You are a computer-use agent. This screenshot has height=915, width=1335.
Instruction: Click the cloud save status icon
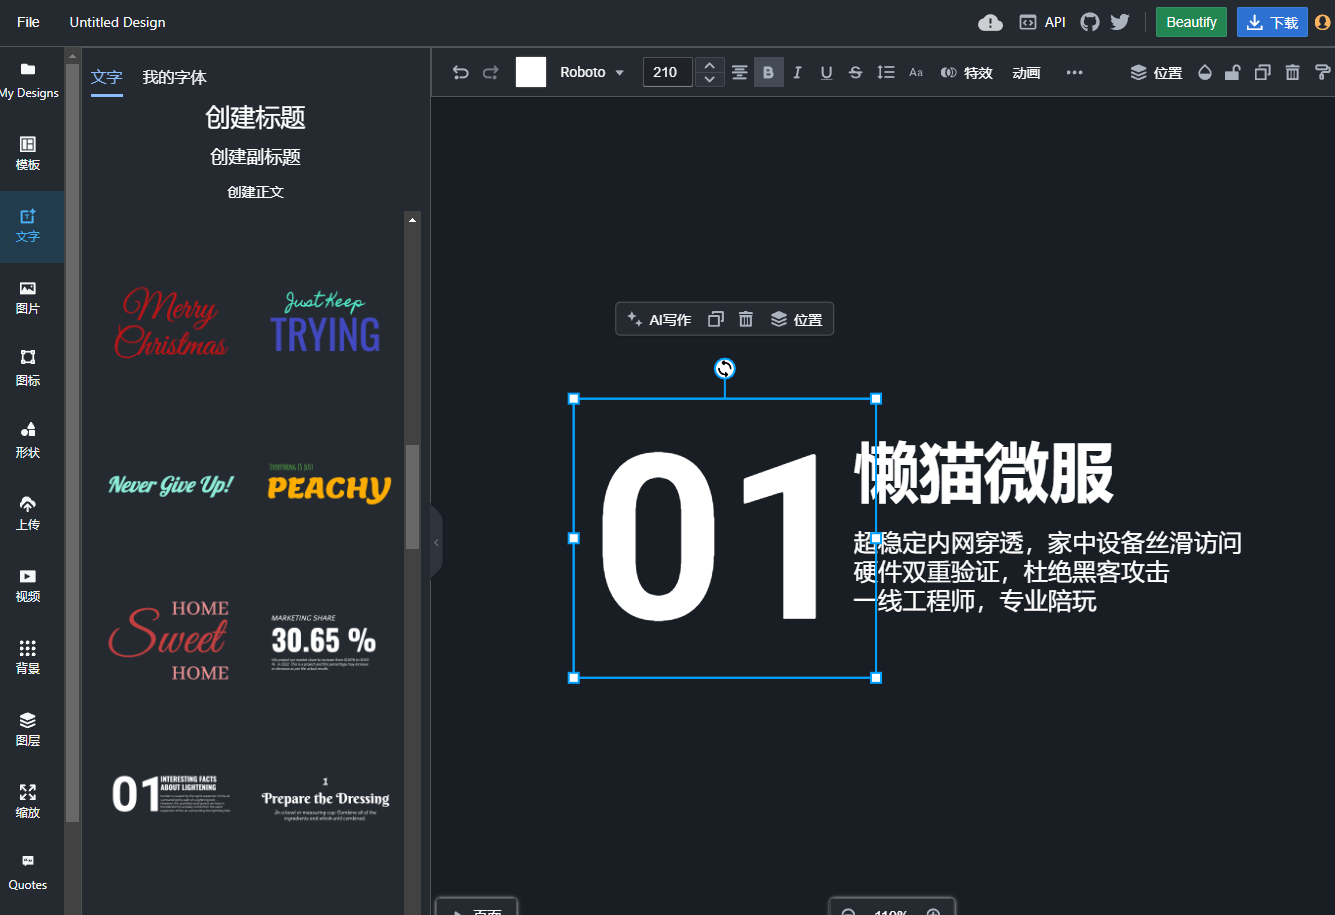coord(990,22)
